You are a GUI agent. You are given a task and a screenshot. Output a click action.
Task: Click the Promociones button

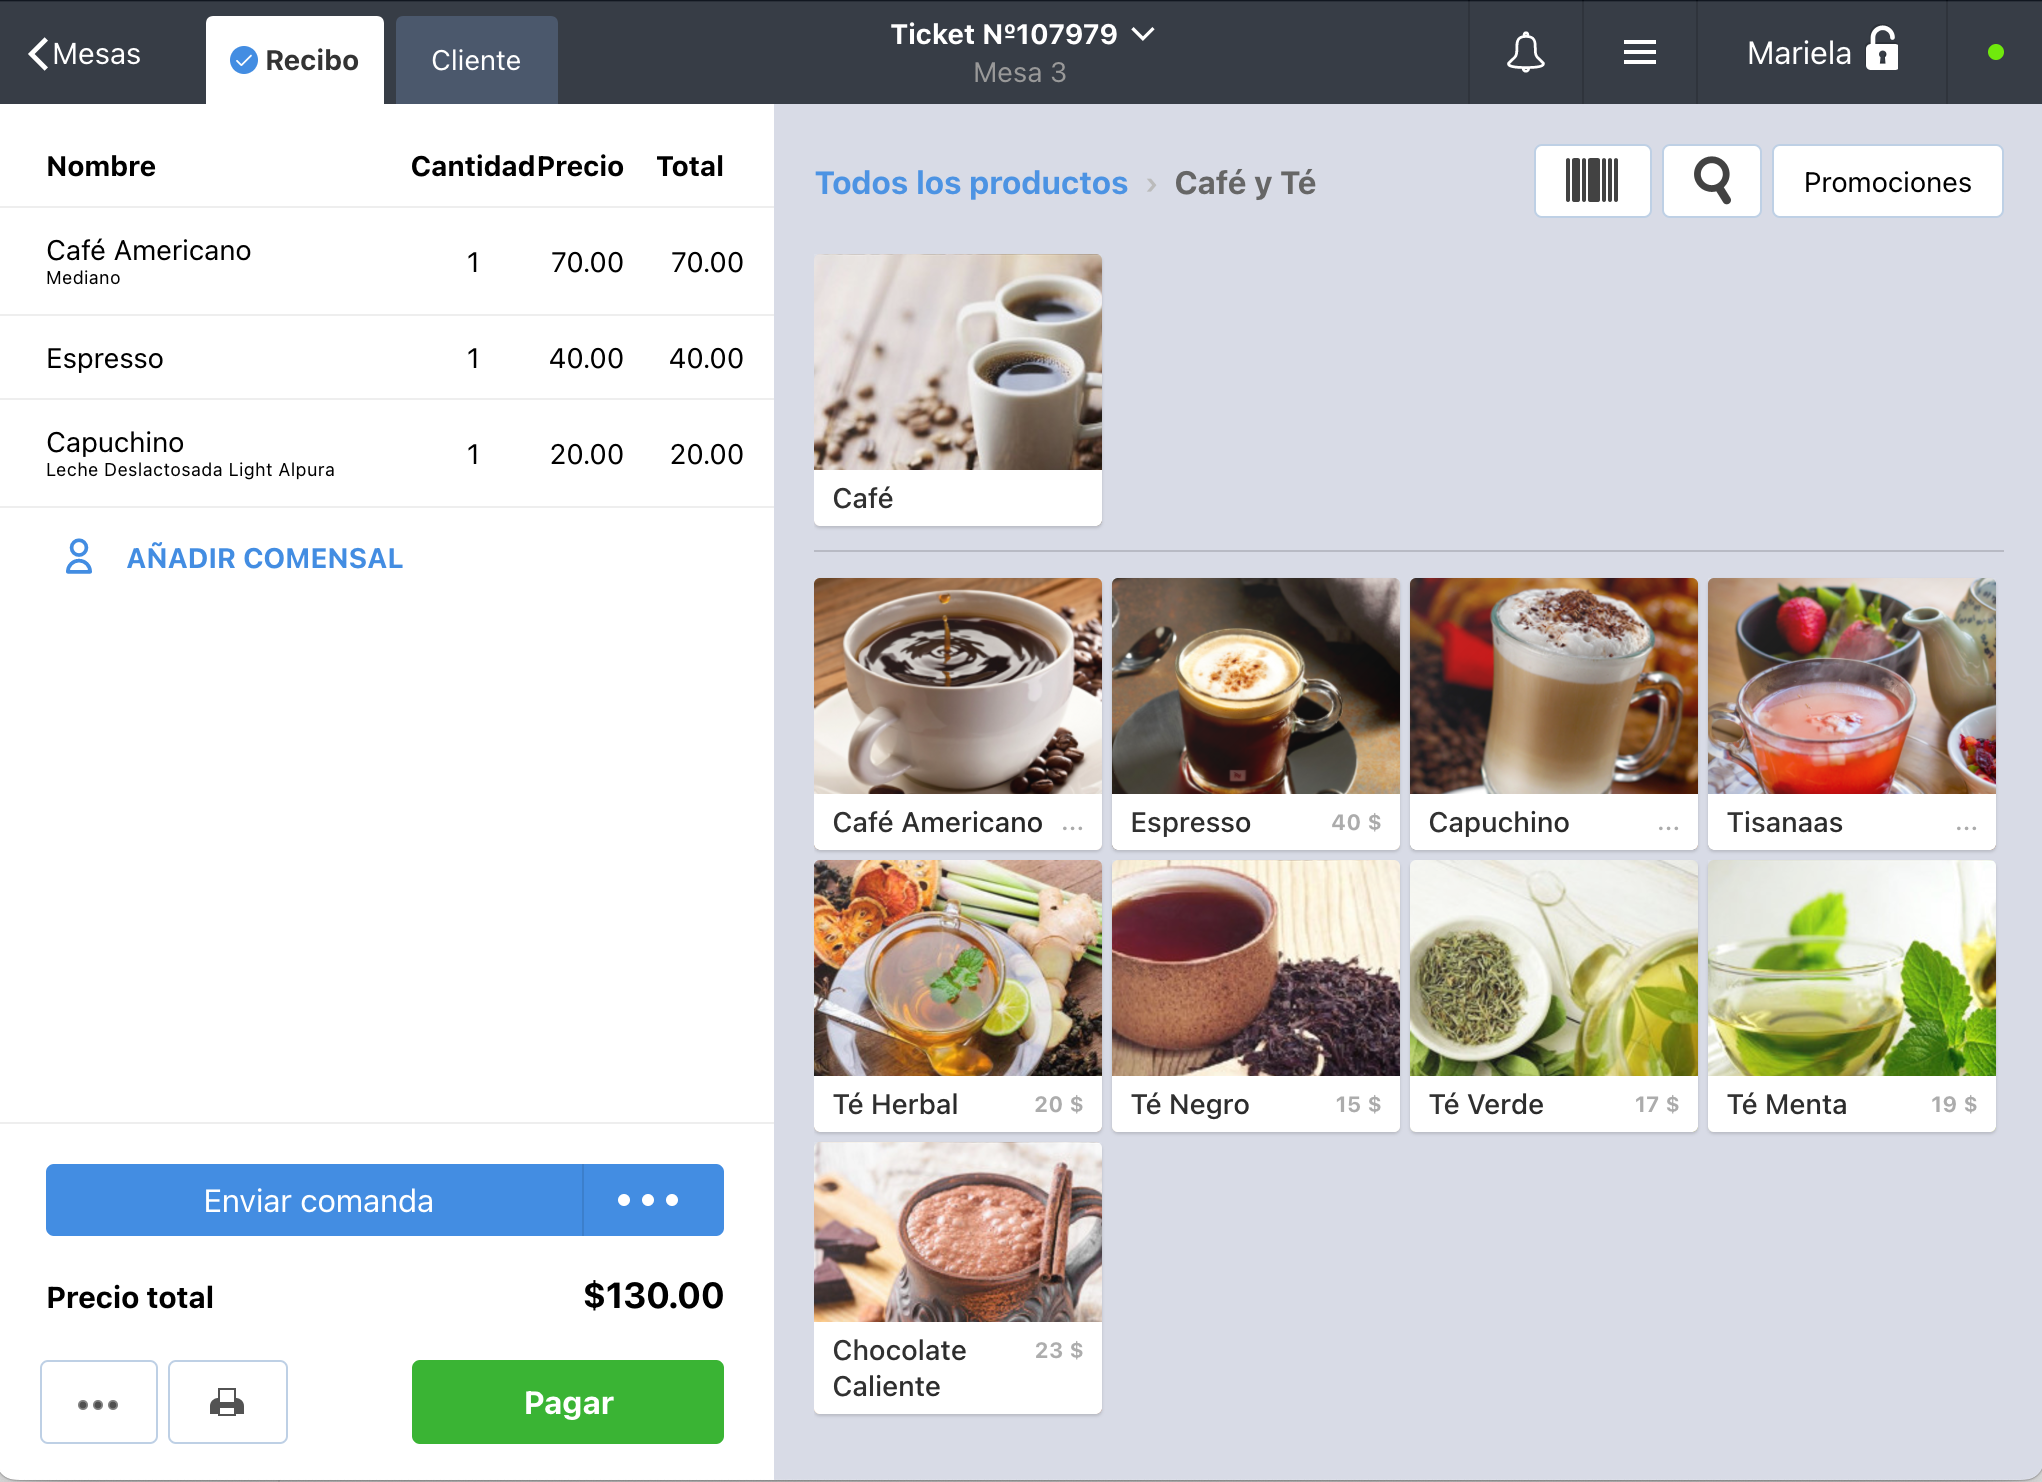click(x=1888, y=181)
